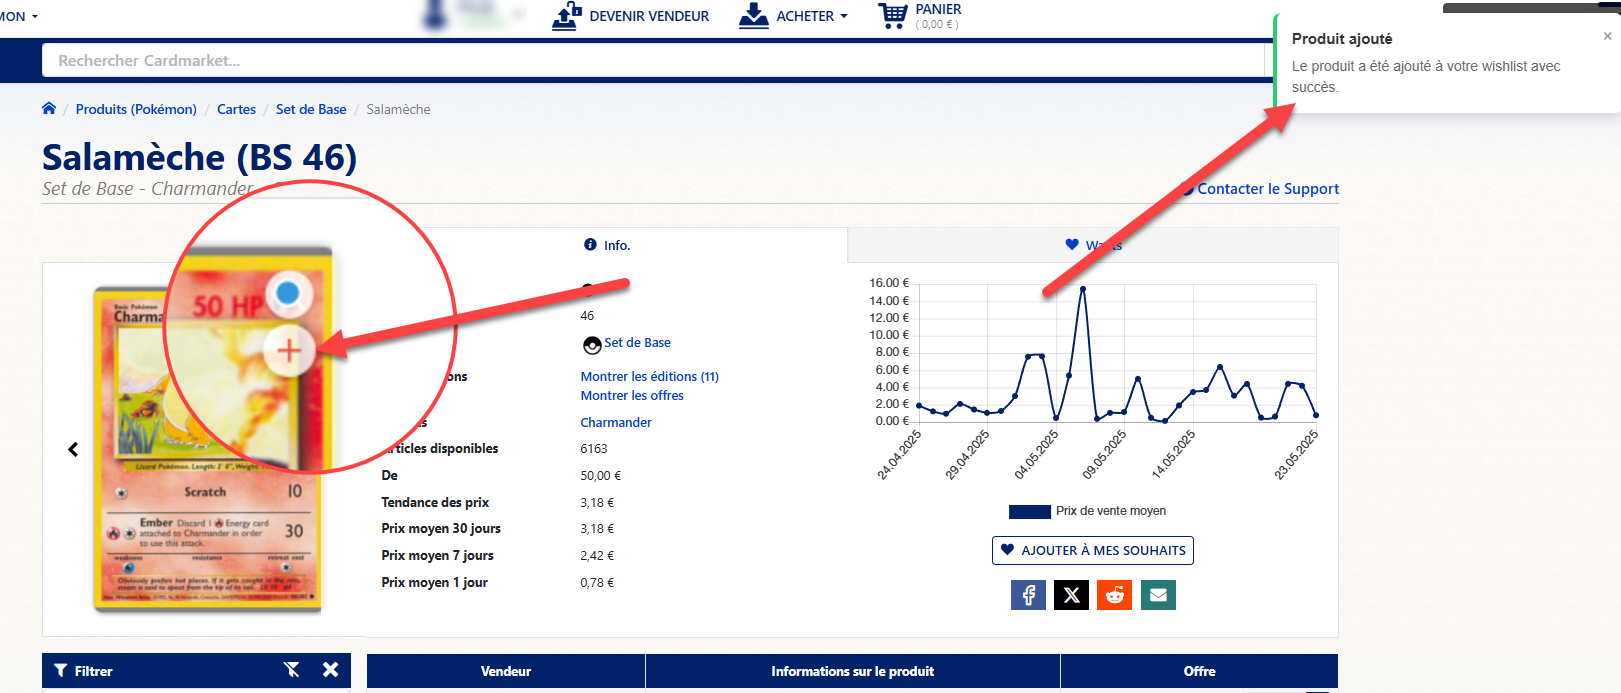The image size is (1621, 693).
Task: Click the red plus icon on card
Action: tap(289, 351)
